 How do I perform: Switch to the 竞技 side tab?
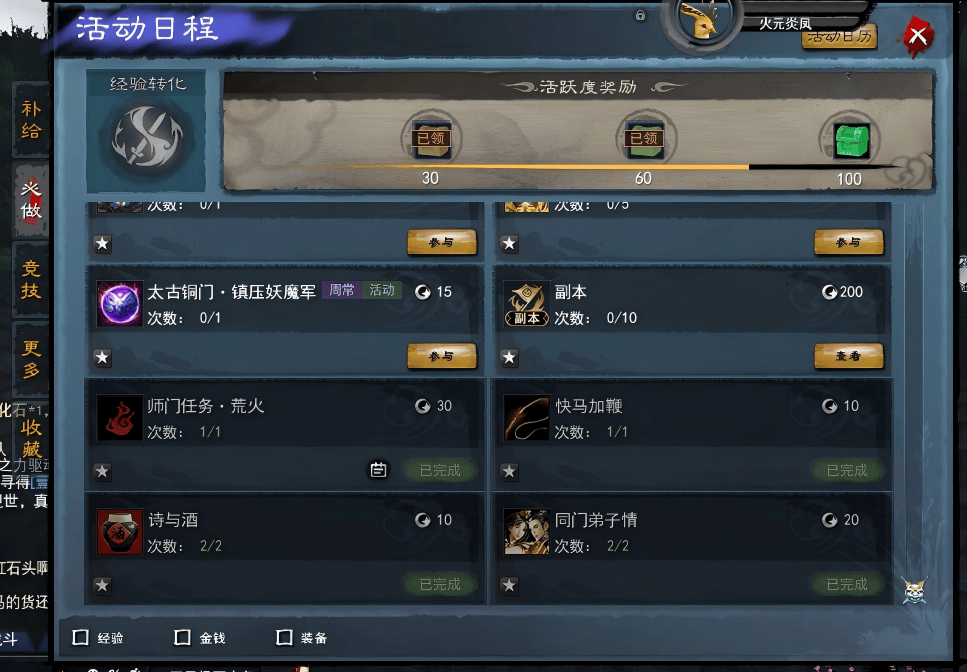[31, 279]
